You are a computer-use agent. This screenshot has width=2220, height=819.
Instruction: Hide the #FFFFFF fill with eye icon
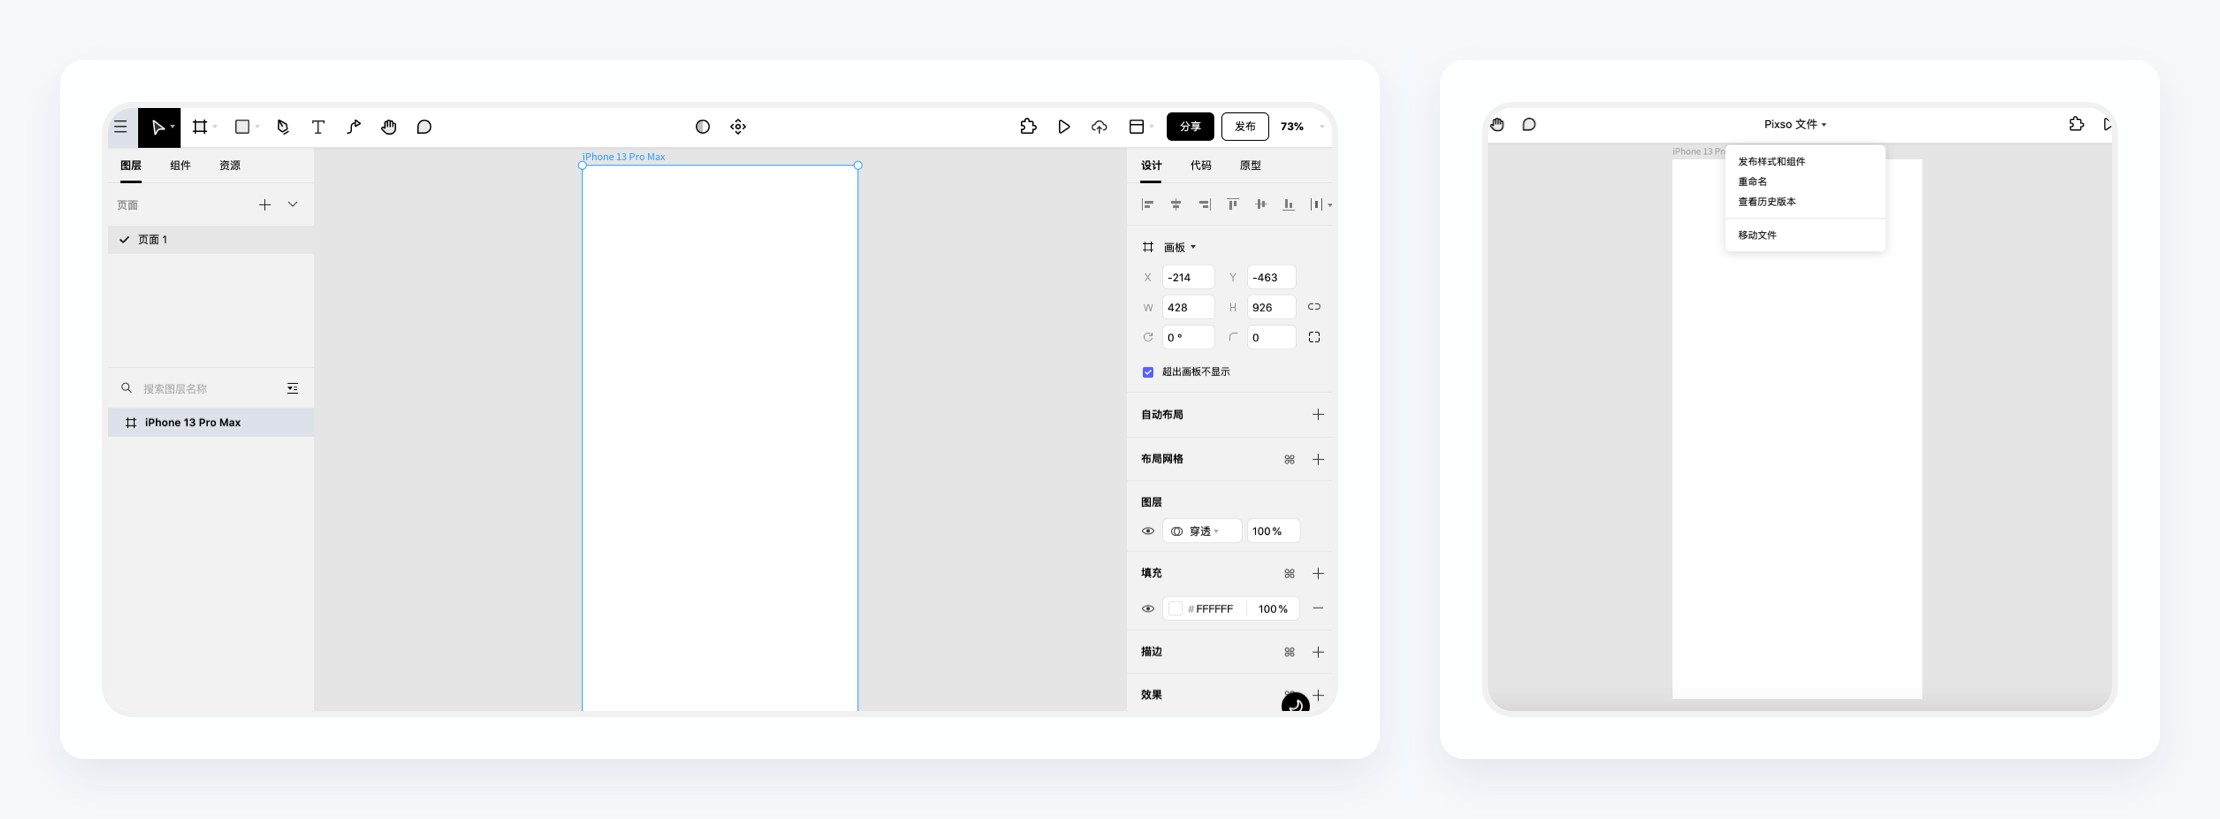click(x=1148, y=609)
